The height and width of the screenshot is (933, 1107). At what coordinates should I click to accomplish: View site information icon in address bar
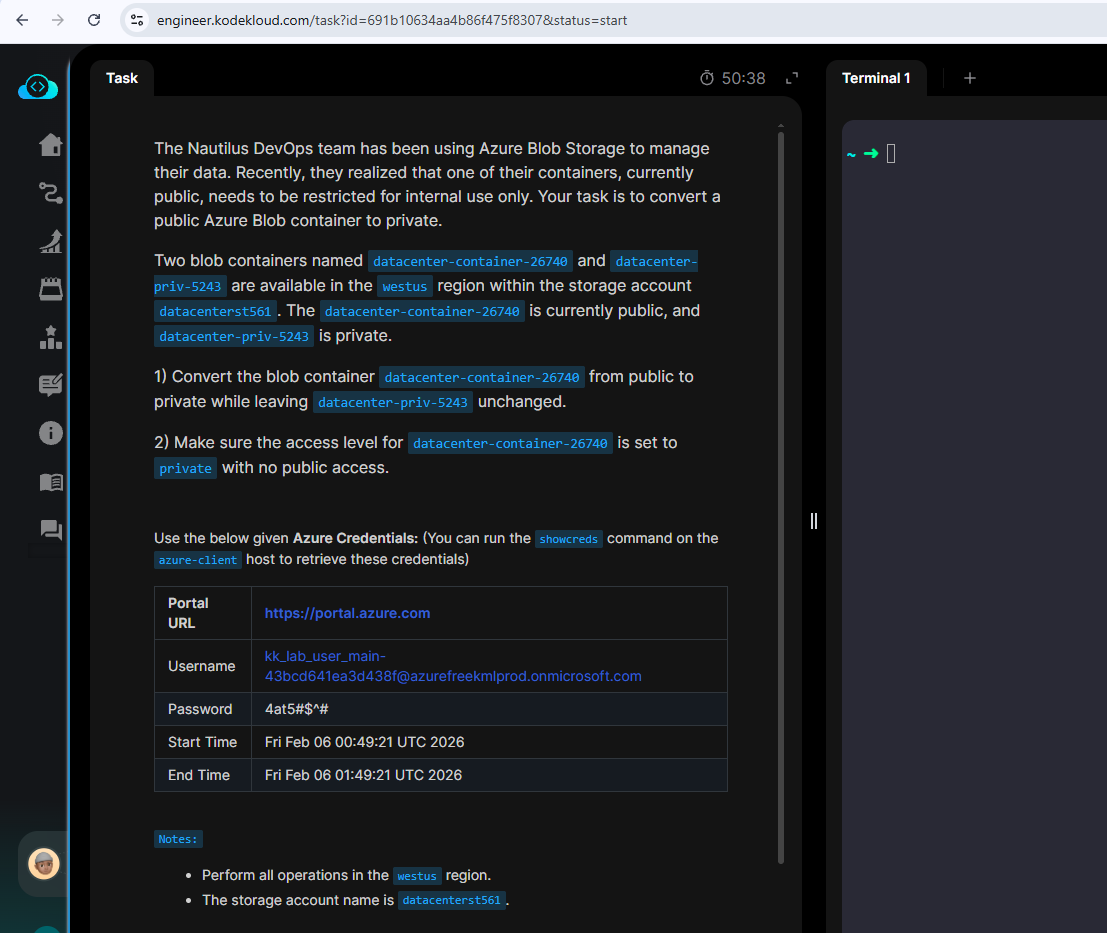137,20
